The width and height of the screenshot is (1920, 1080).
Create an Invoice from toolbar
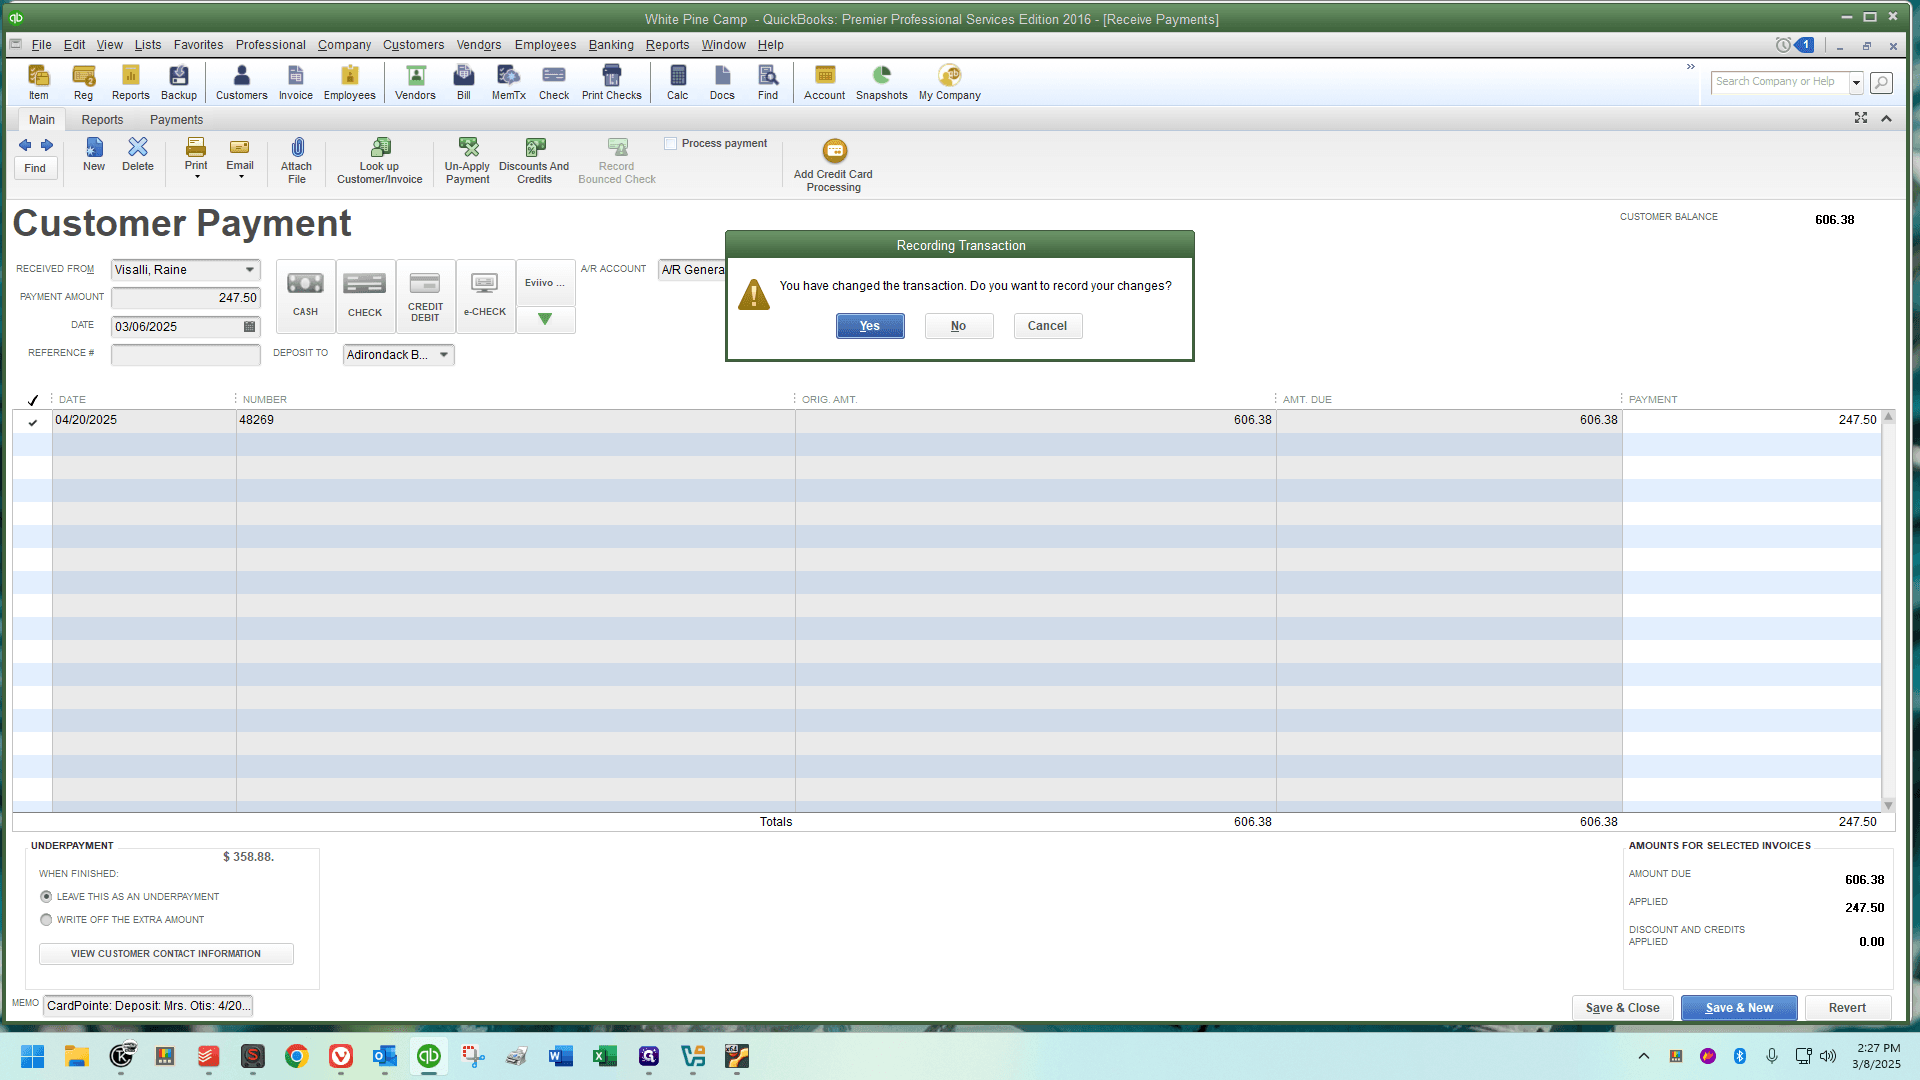(x=296, y=82)
